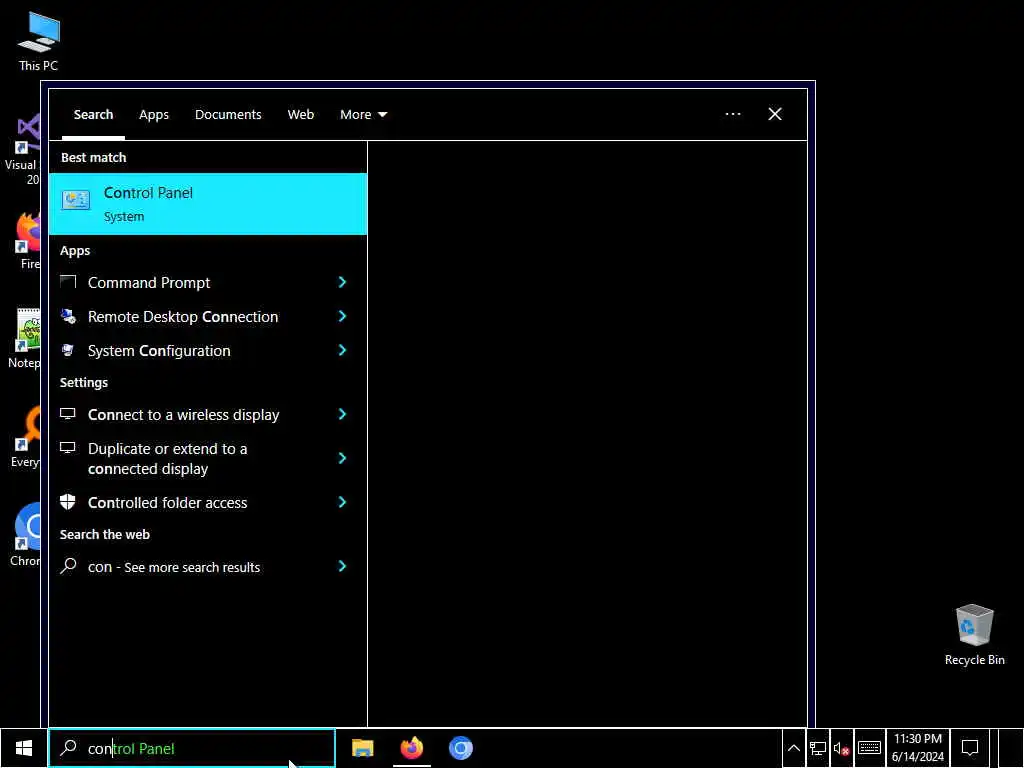
Task: Click 'Connect to a wireless display' text
Action: coord(184,415)
